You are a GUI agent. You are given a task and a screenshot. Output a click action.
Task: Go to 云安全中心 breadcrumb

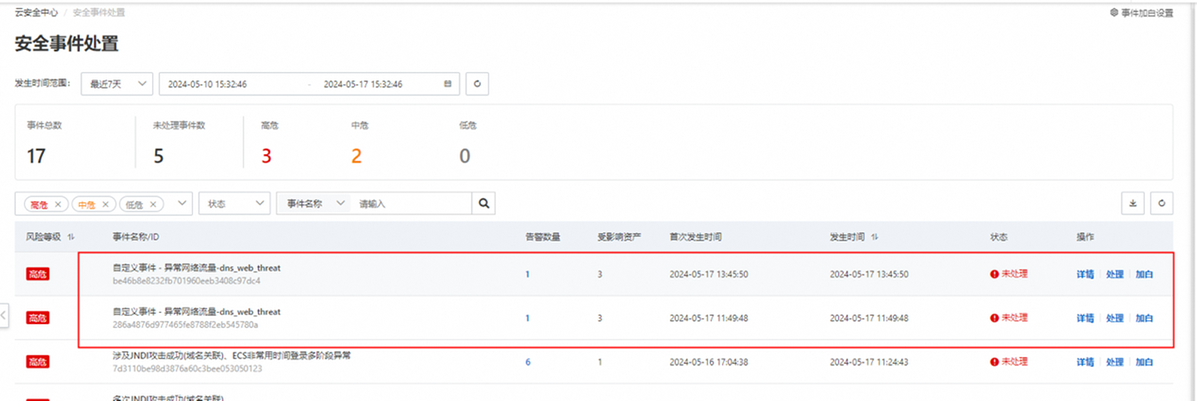36,13
